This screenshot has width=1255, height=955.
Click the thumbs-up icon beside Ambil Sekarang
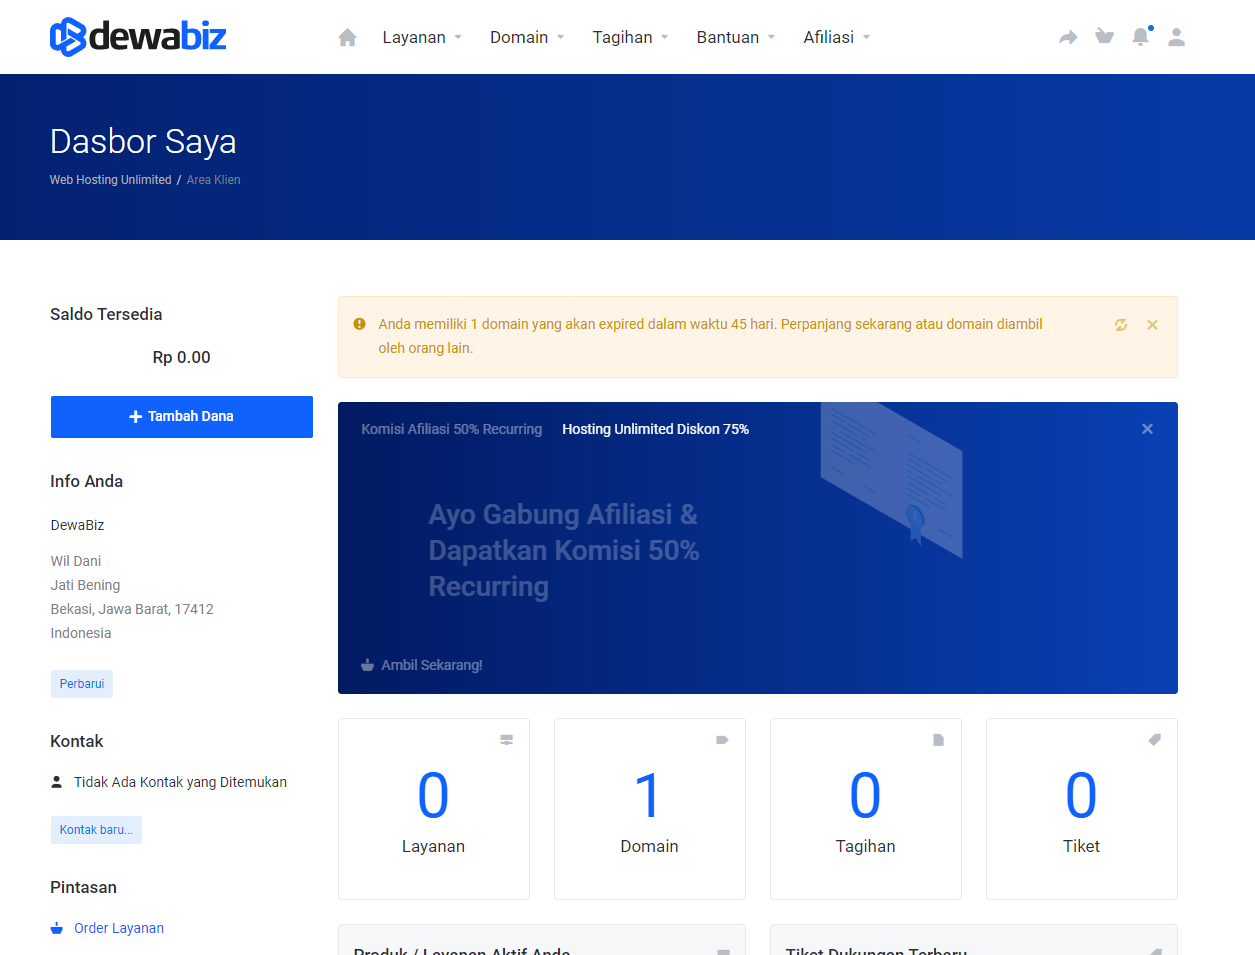(365, 663)
